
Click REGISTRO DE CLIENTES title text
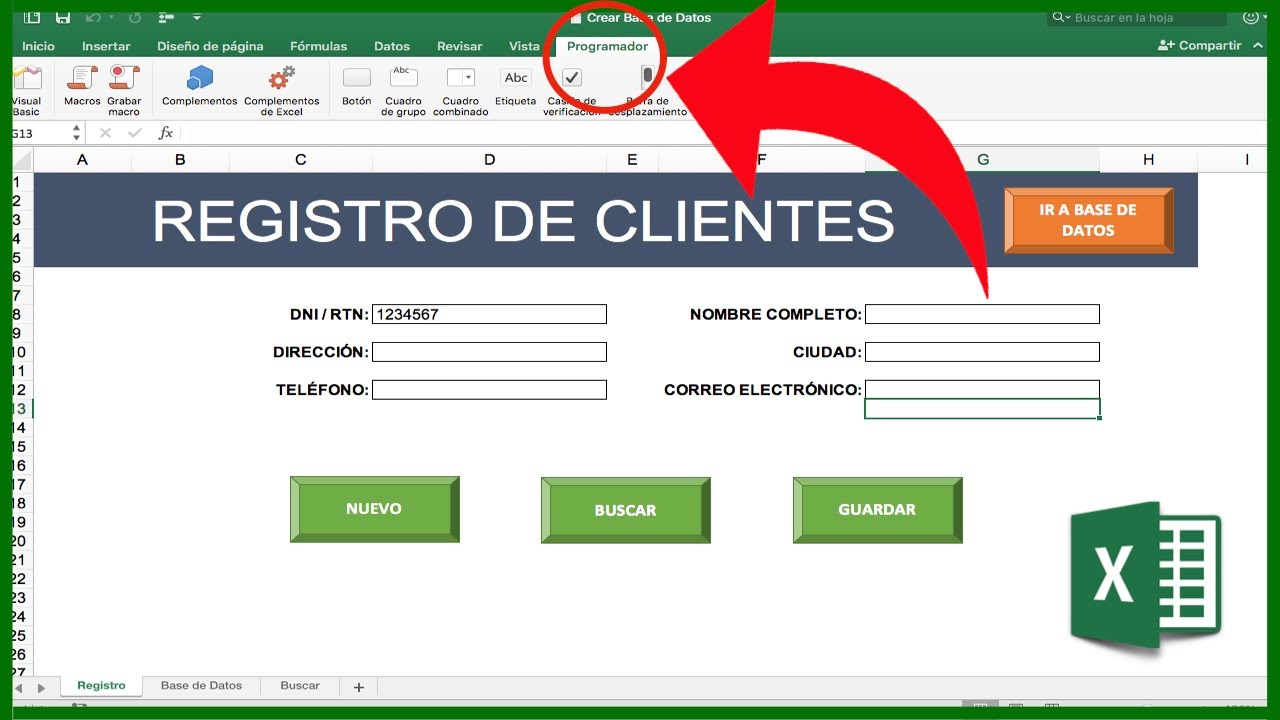pos(523,220)
